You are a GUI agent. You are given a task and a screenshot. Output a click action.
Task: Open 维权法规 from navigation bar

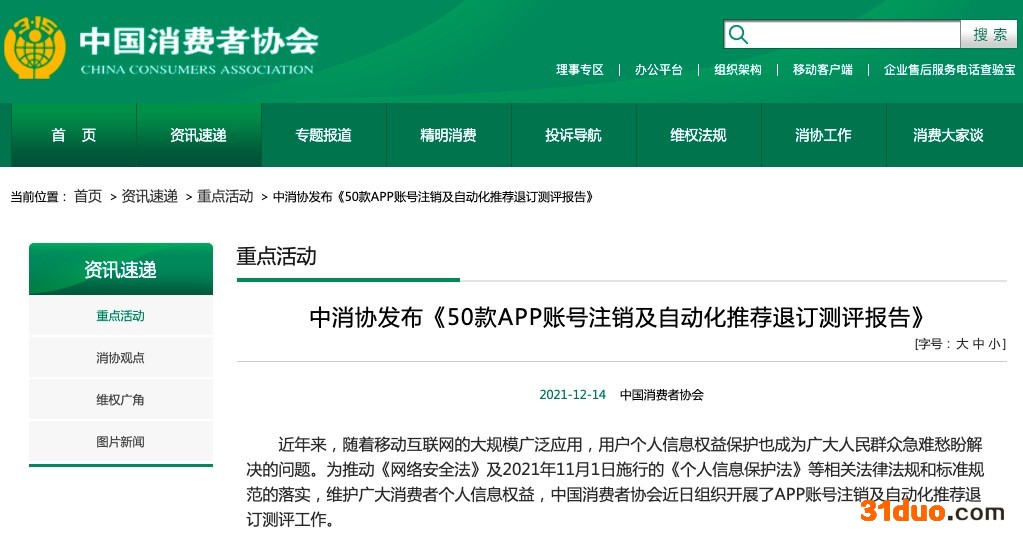pos(698,135)
